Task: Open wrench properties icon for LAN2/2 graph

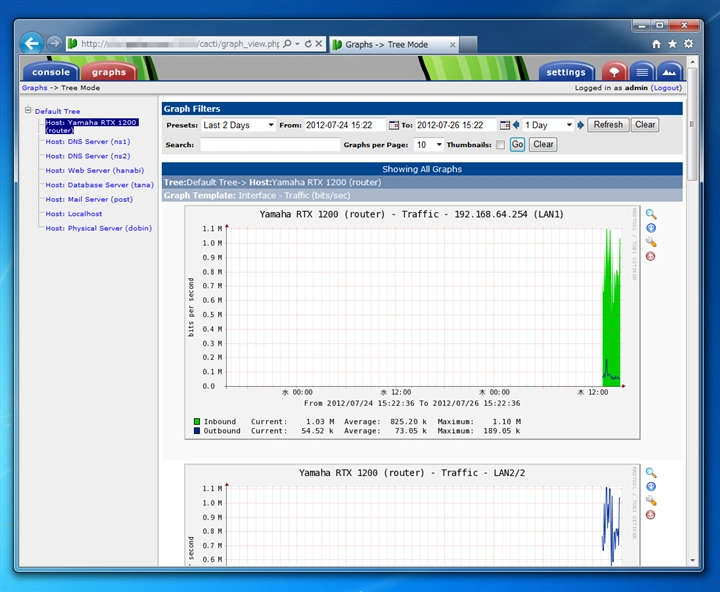Action: tap(651, 501)
